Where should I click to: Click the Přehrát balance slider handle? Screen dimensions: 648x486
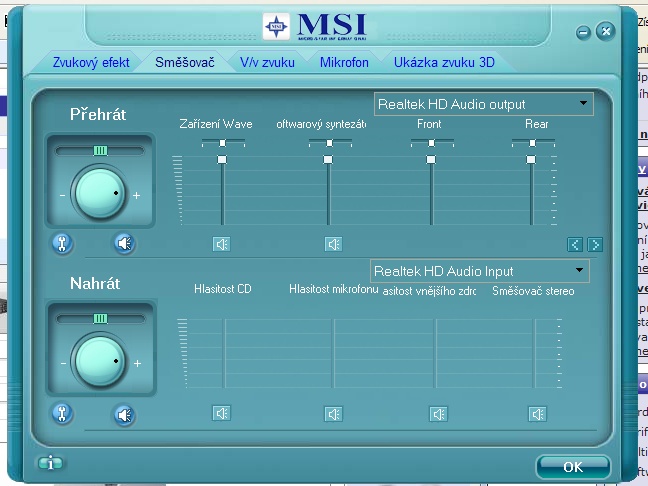[100, 150]
